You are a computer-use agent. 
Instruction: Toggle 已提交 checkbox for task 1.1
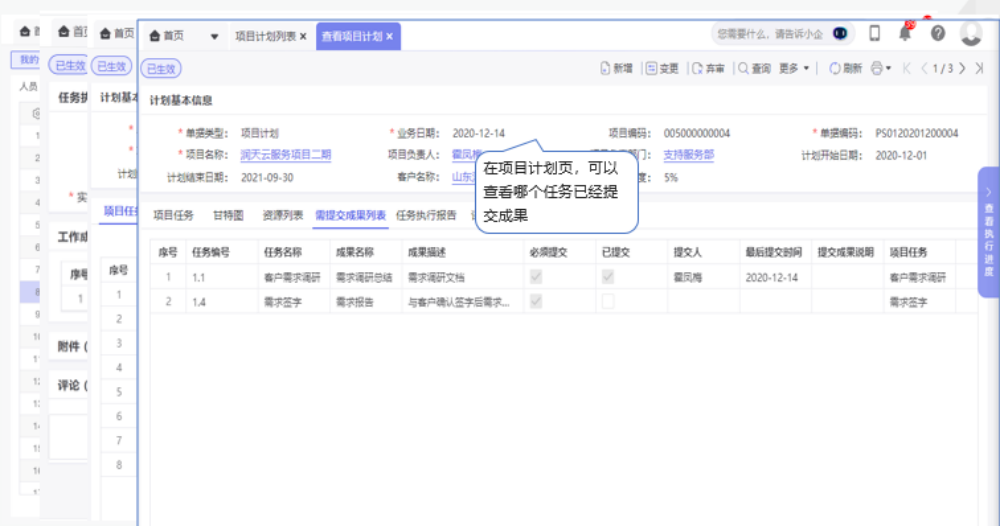608,277
